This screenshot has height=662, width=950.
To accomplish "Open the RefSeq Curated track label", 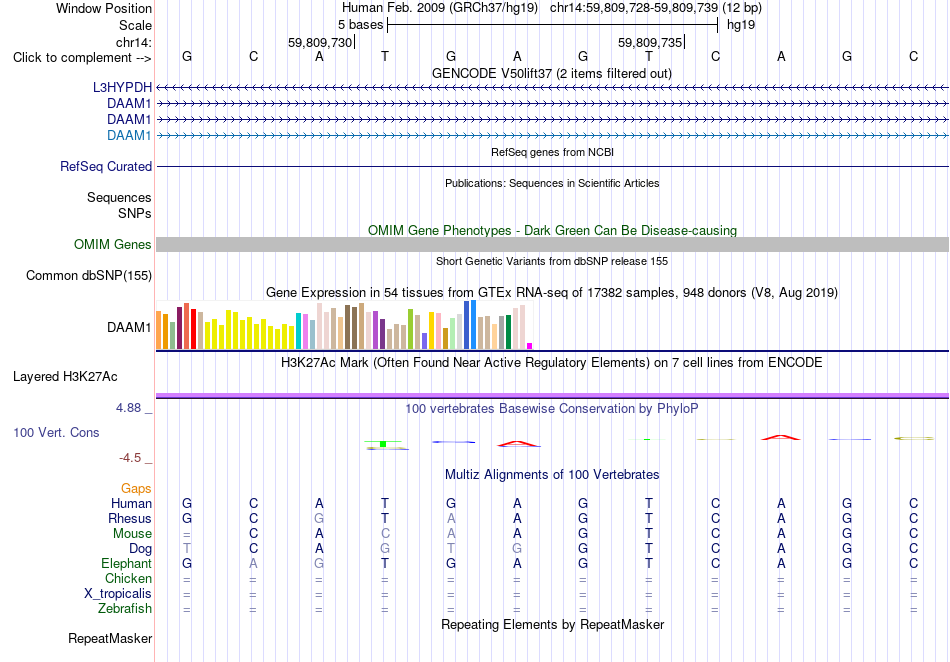I will pyautogui.click(x=106, y=166).
